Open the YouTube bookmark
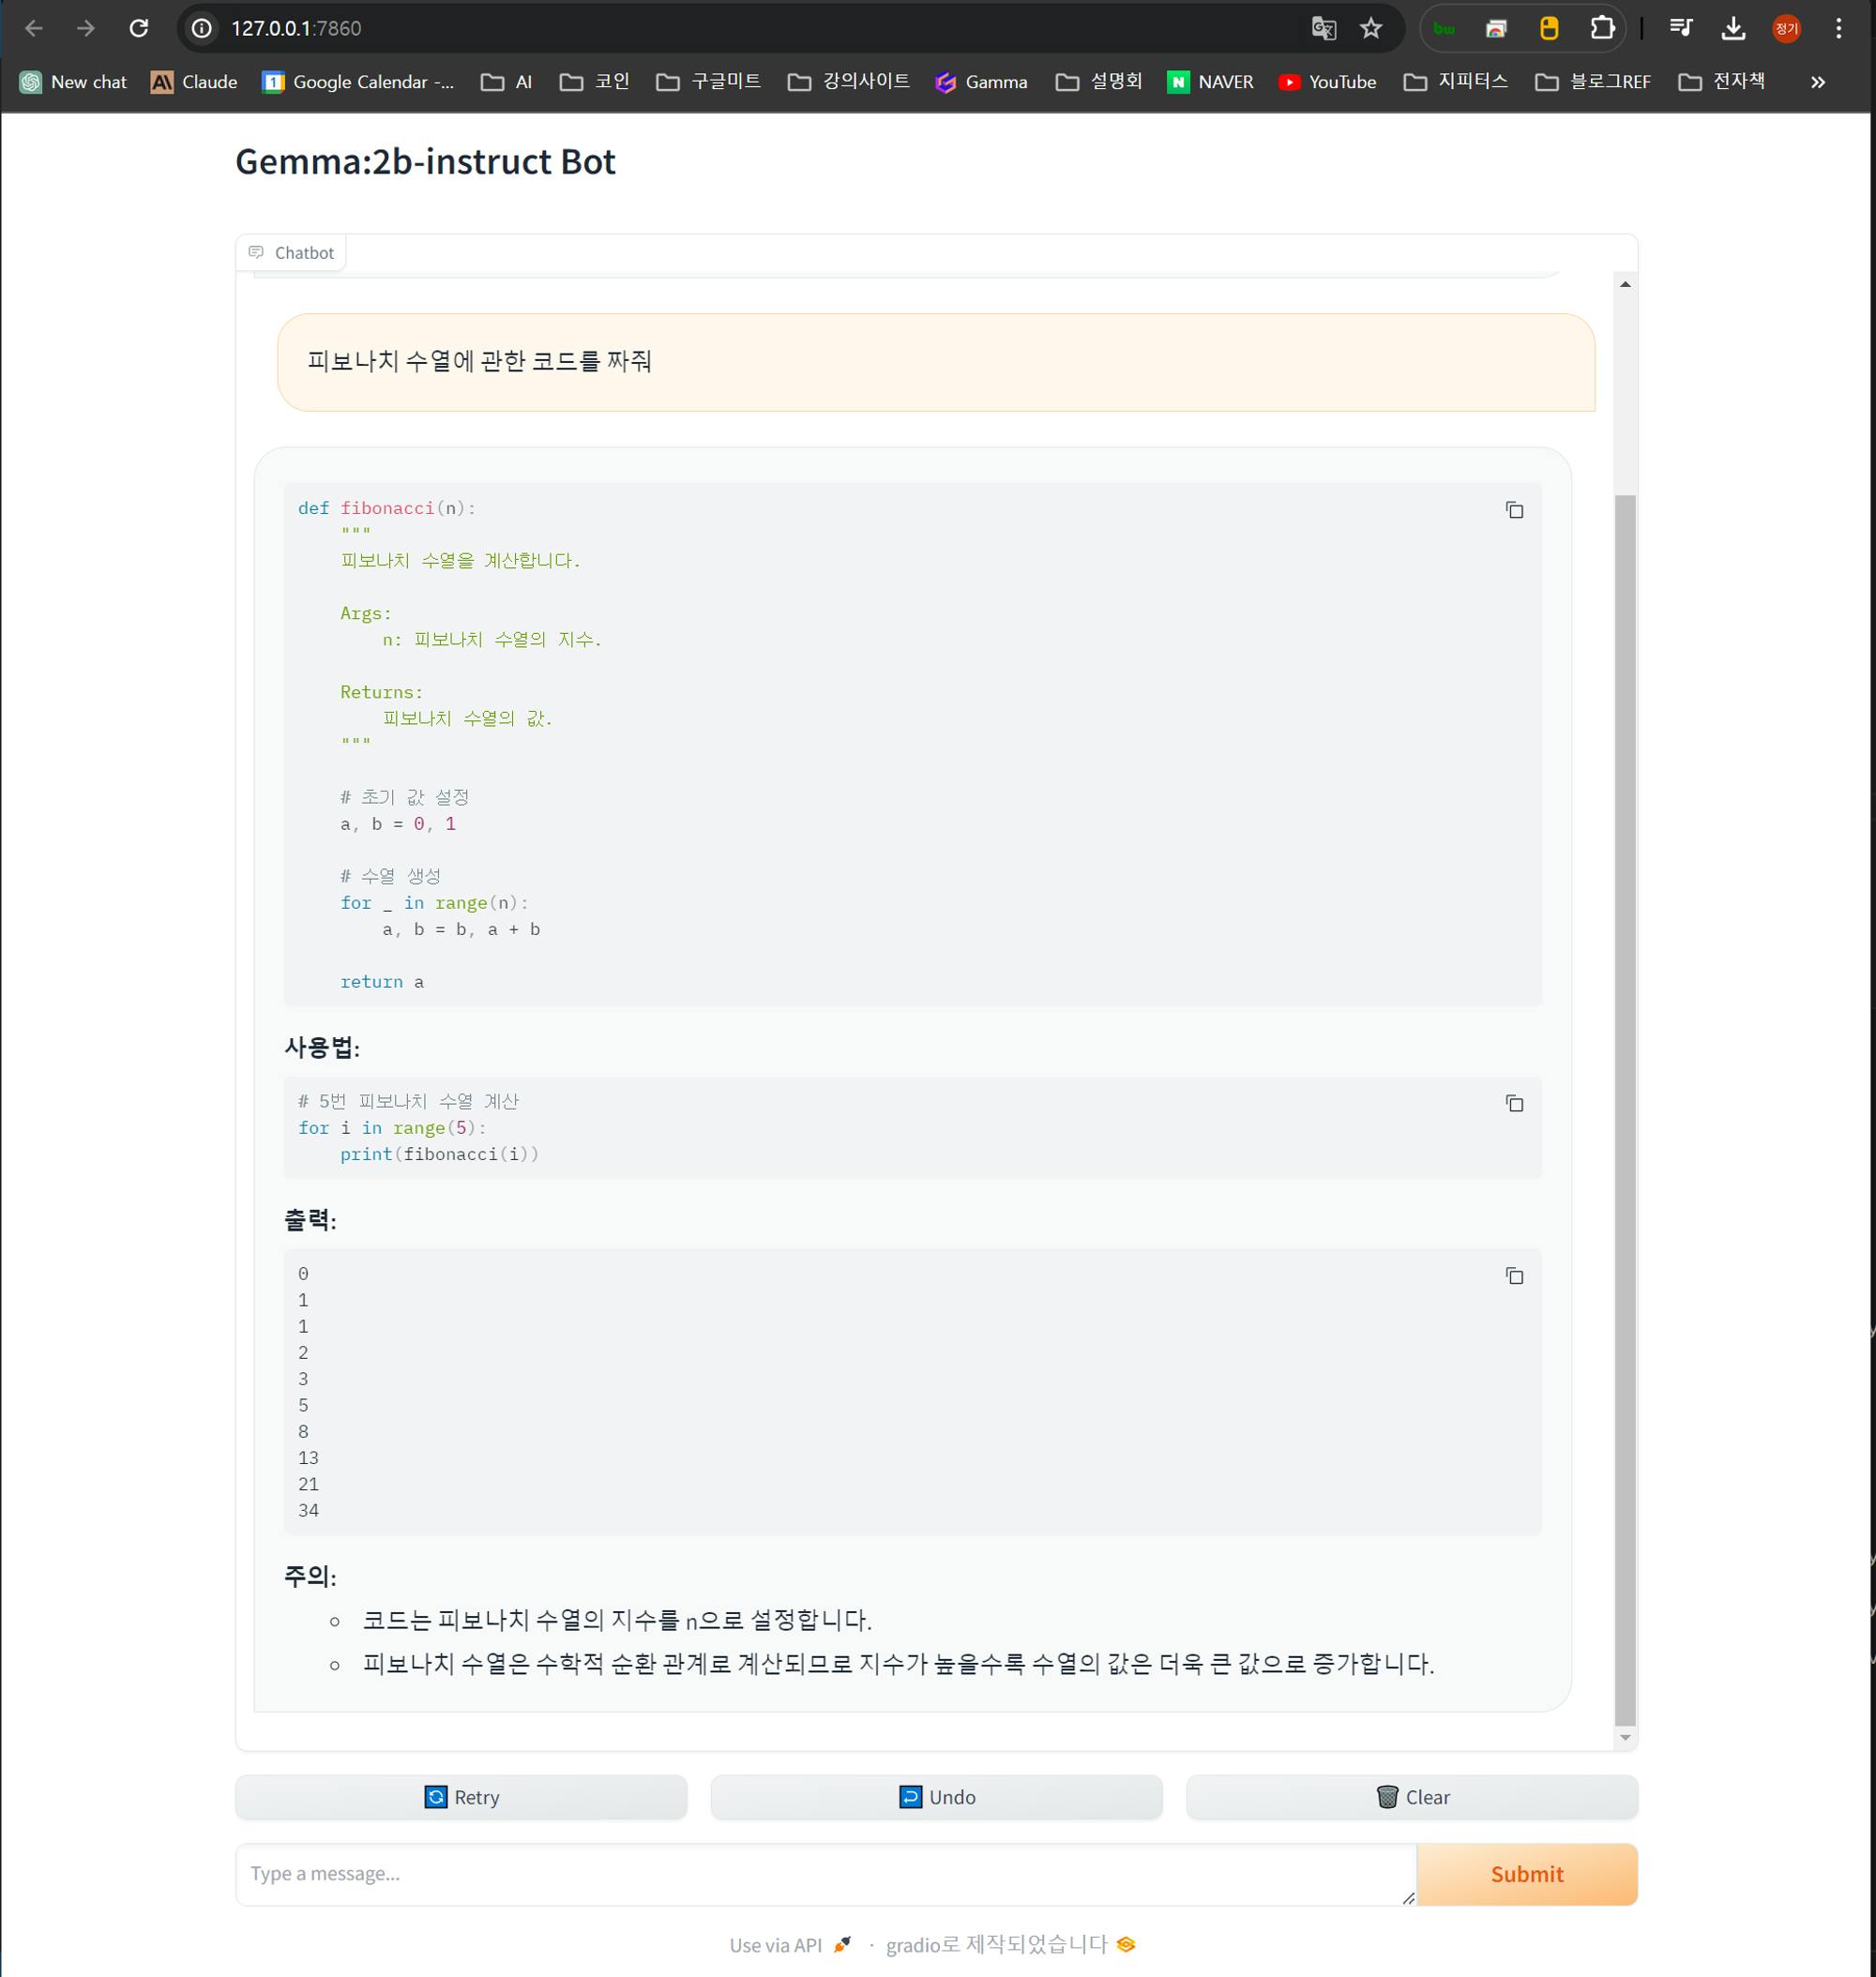 pos(1327,82)
